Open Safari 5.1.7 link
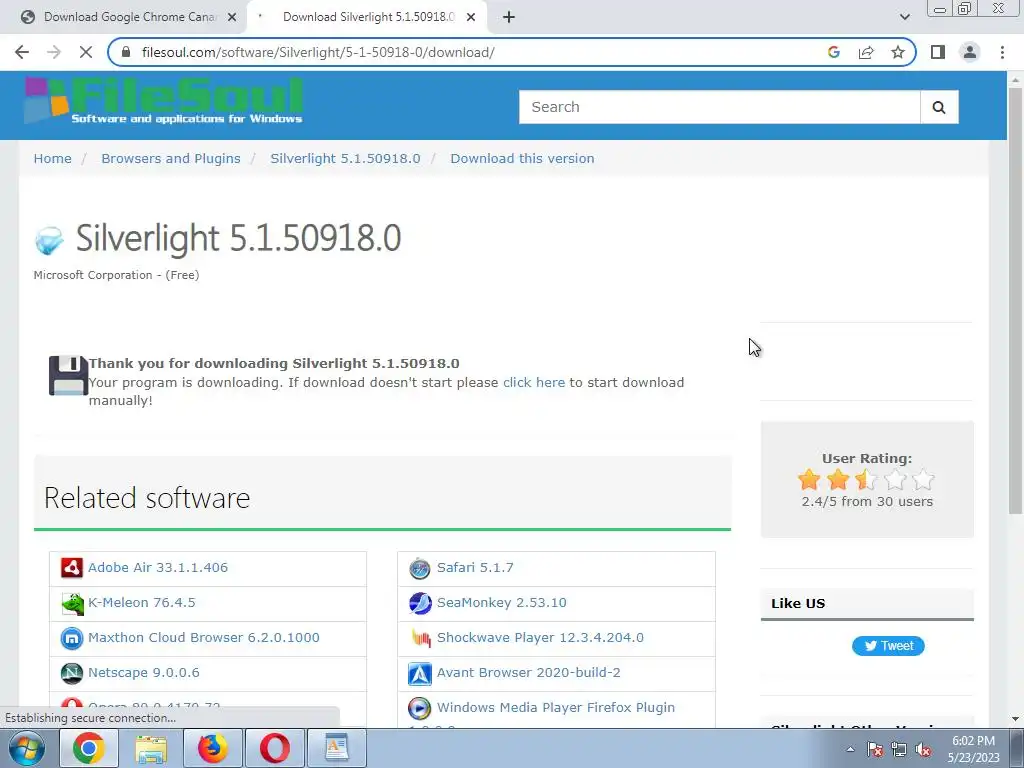 (x=475, y=568)
